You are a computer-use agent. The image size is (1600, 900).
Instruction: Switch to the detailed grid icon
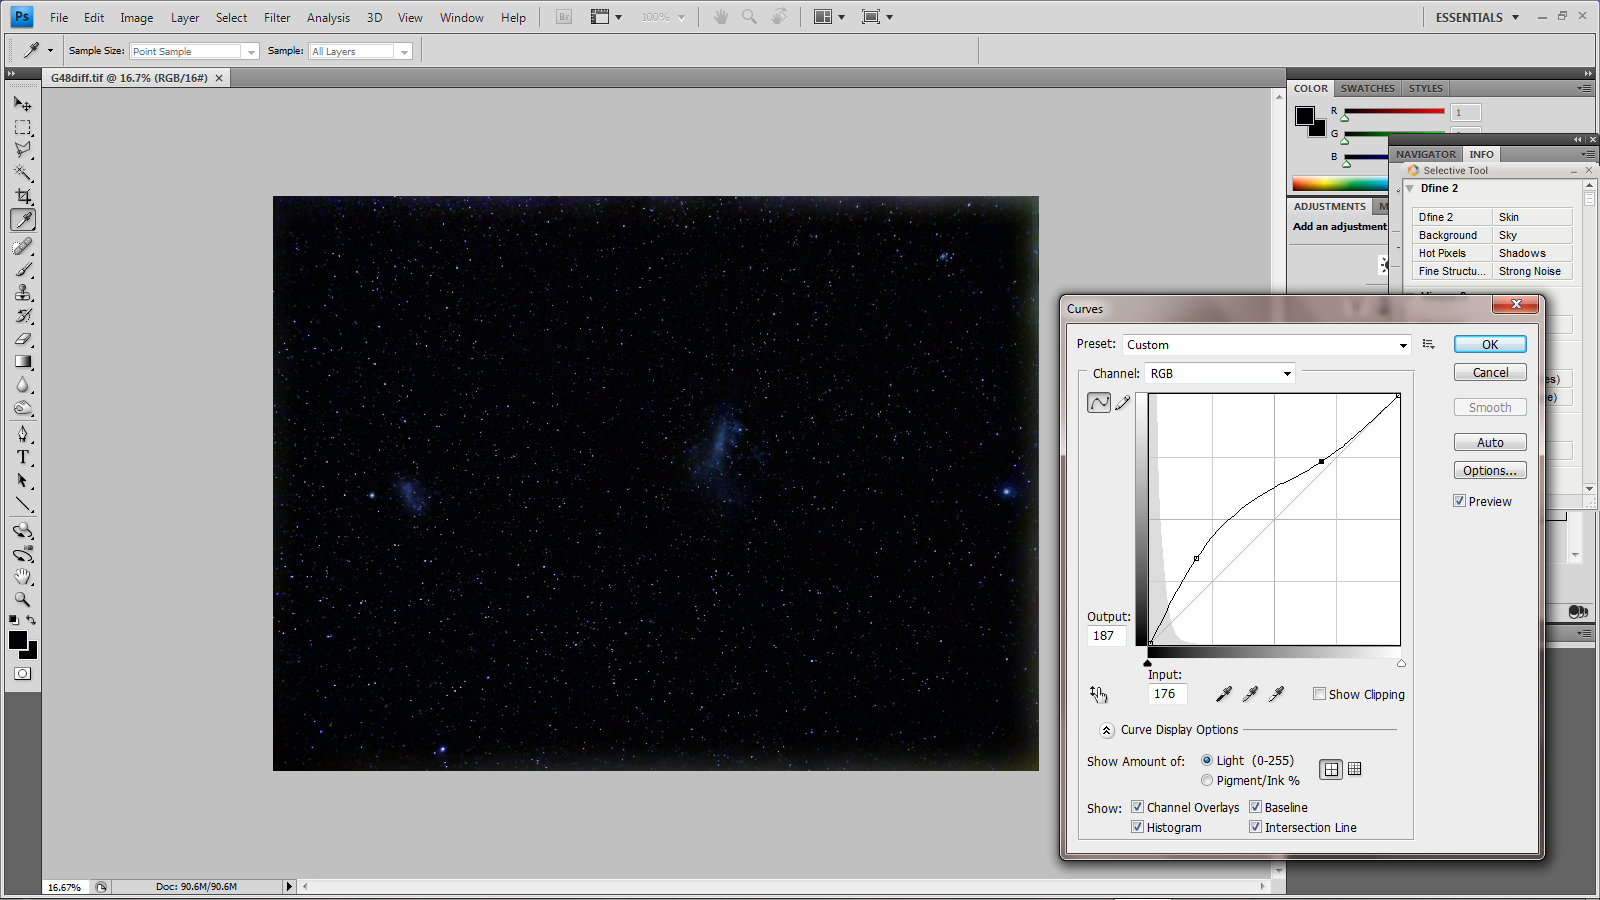(1355, 769)
